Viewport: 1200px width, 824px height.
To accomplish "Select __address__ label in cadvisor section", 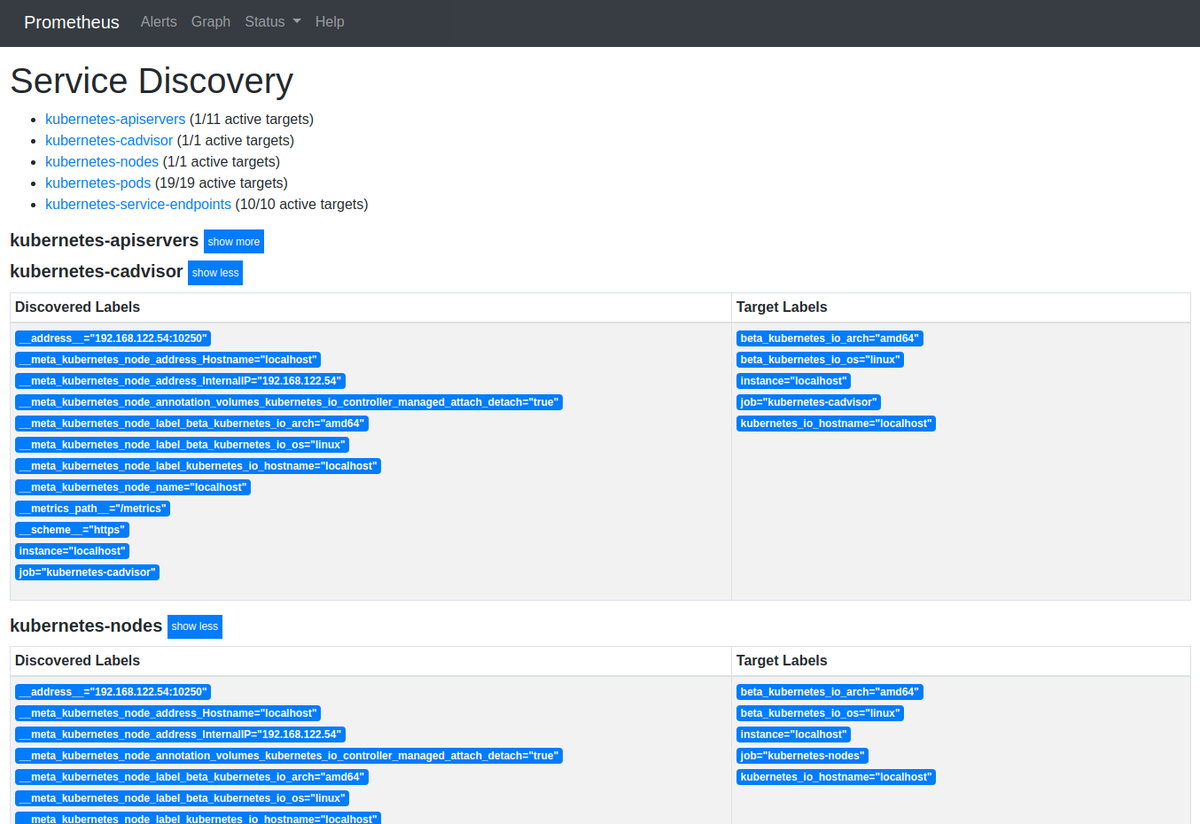I will coord(113,339).
